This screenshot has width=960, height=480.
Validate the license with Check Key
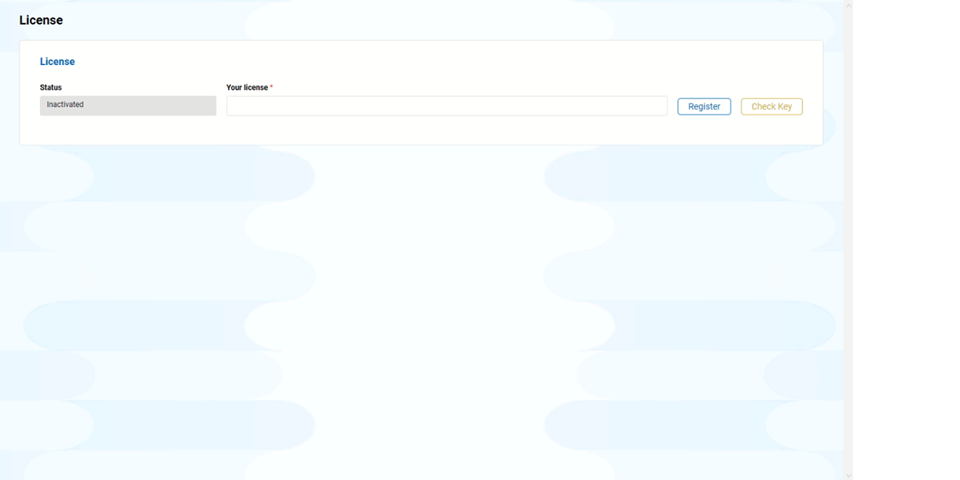click(x=771, y=106)
